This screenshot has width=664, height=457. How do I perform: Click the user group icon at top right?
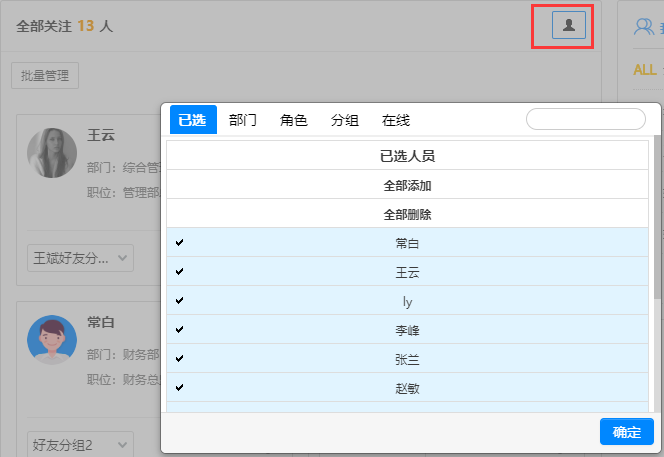645,27
